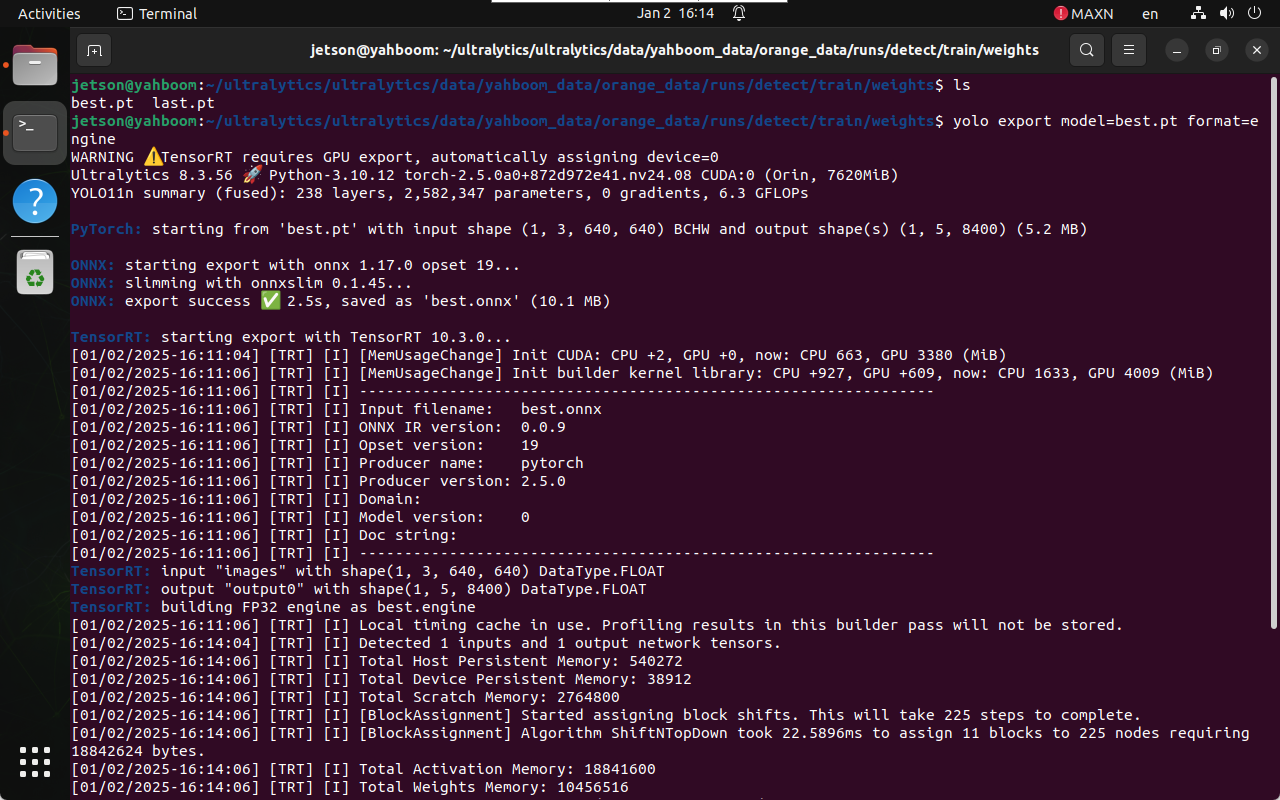The image size is (1280, 800).
Task: Open Files from the Ubuntu dock
Action: [35, 67]
